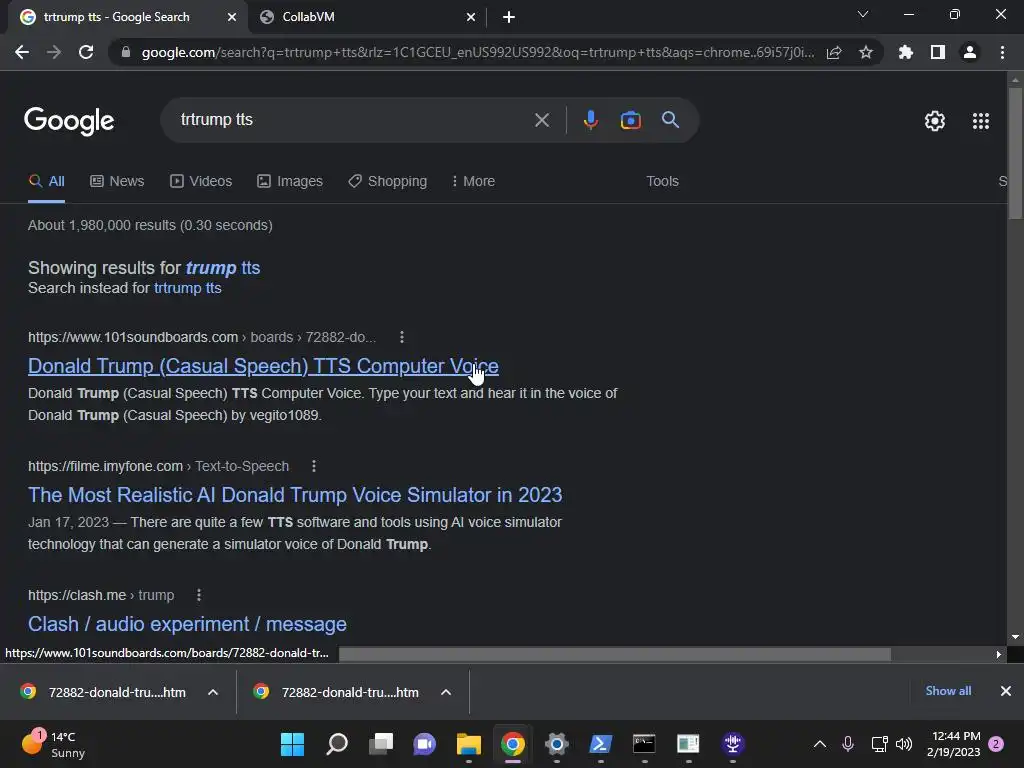This screenshot has height=768, width=1024.
Task: Expand the More search filters menu
Action: [473, 182]
